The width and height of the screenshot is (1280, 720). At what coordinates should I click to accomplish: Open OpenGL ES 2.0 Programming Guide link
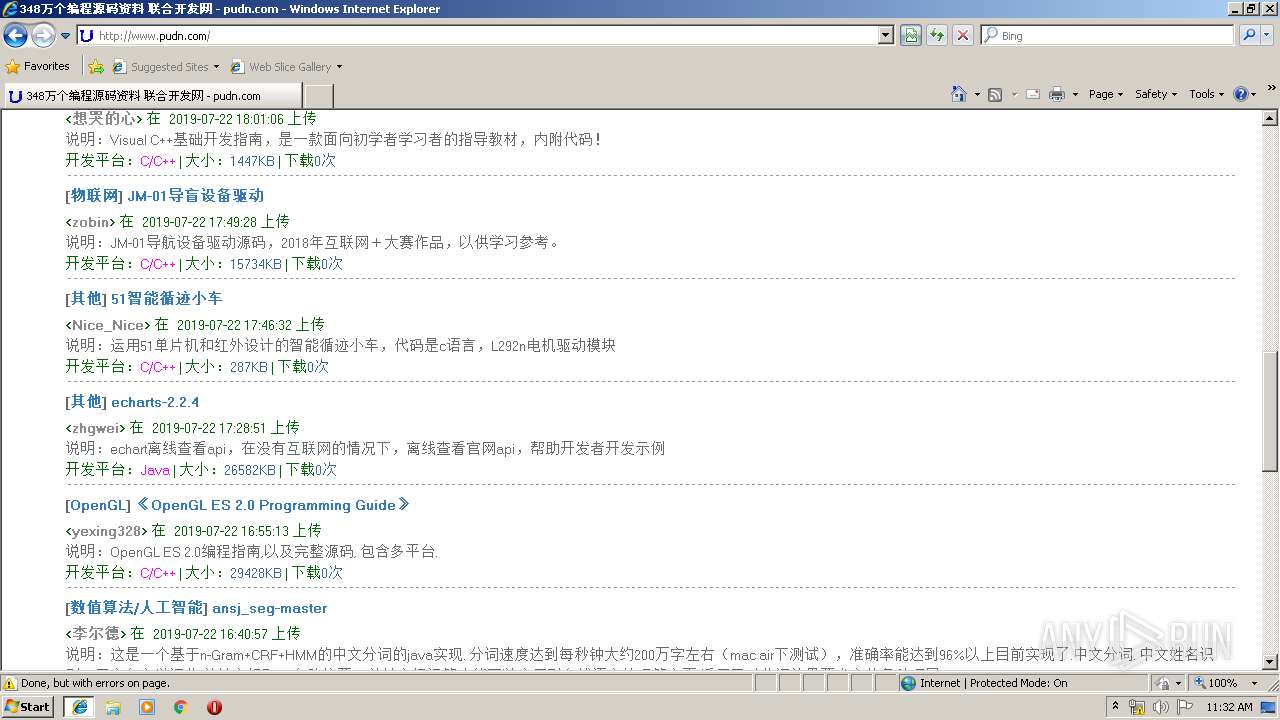click(273, 505)
